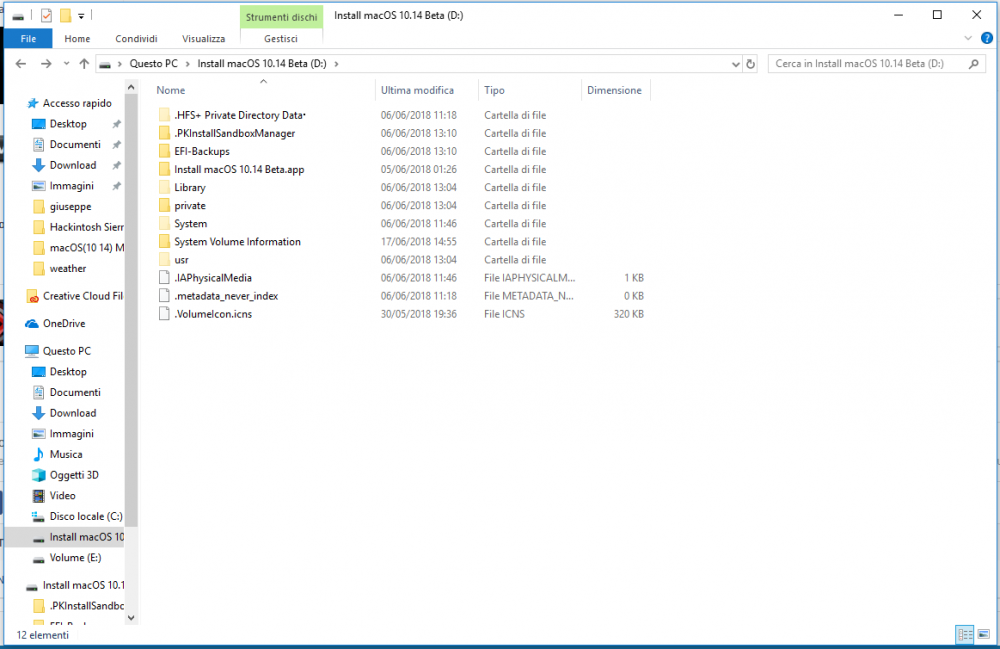The height and width of the screenshot is (649, 1000).
Task: Open the address bar history dropdown
Action: (x=735, y=64)
